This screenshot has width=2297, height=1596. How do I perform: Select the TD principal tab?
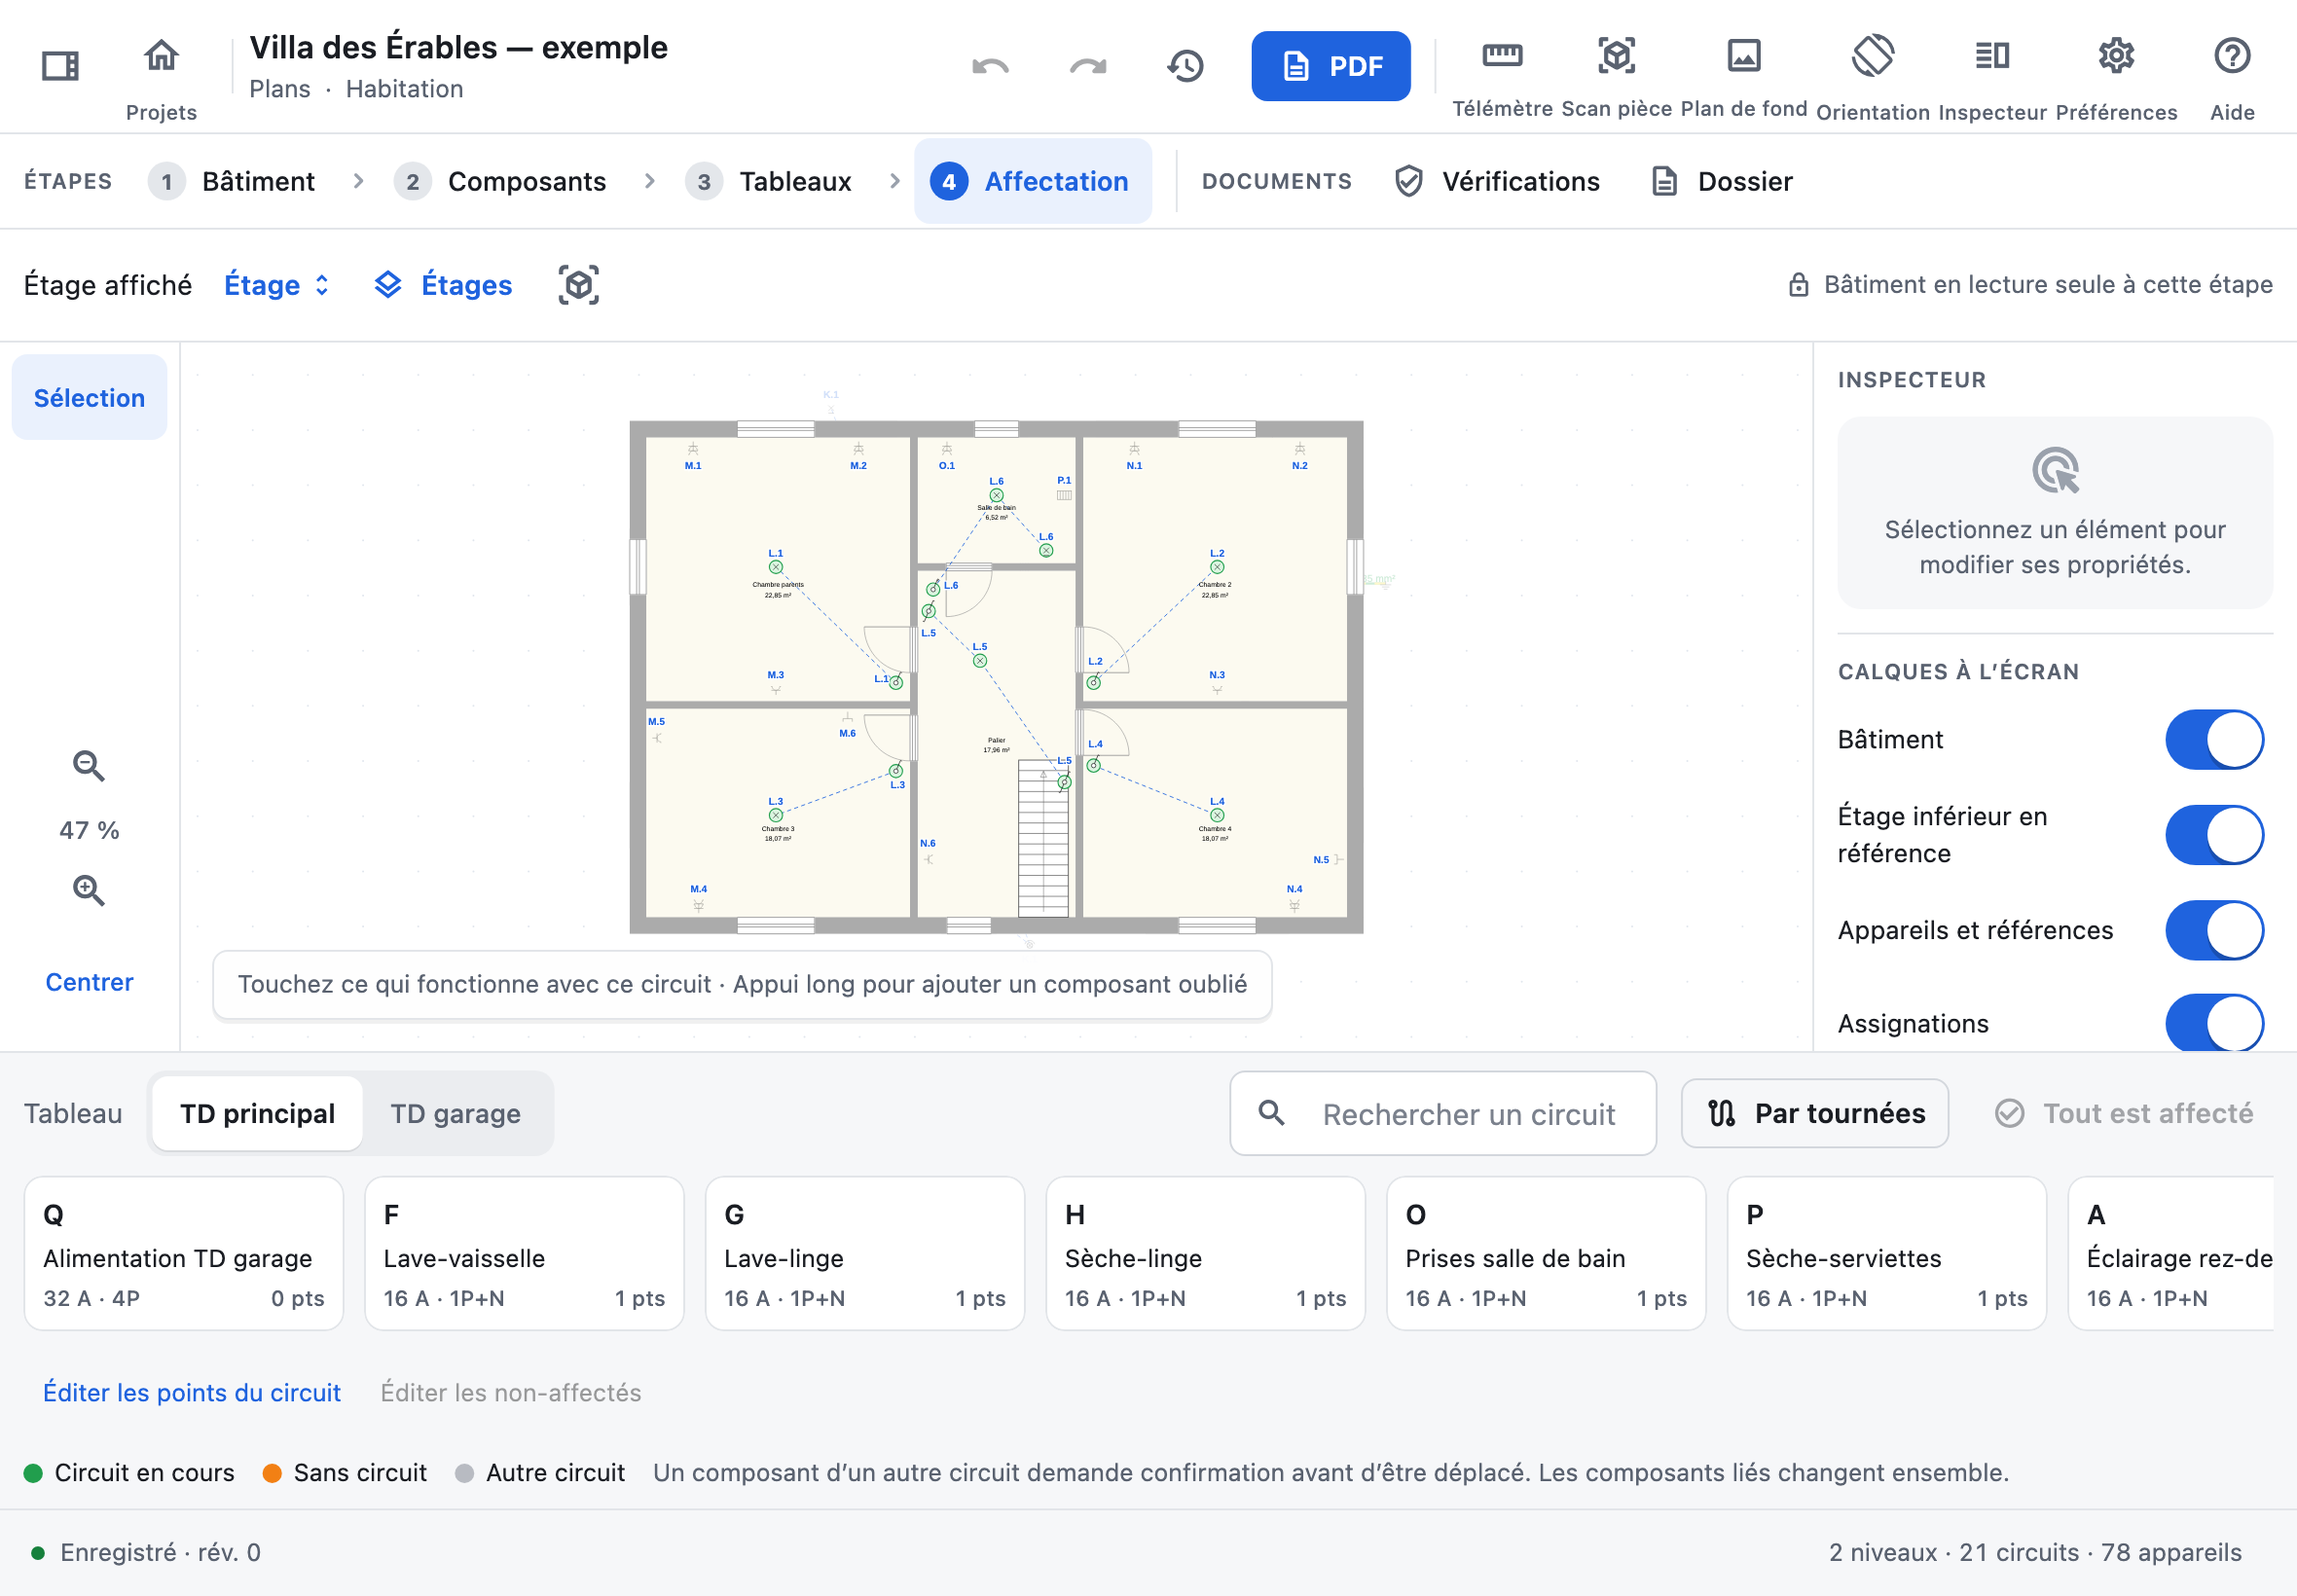coord(257,1114)
